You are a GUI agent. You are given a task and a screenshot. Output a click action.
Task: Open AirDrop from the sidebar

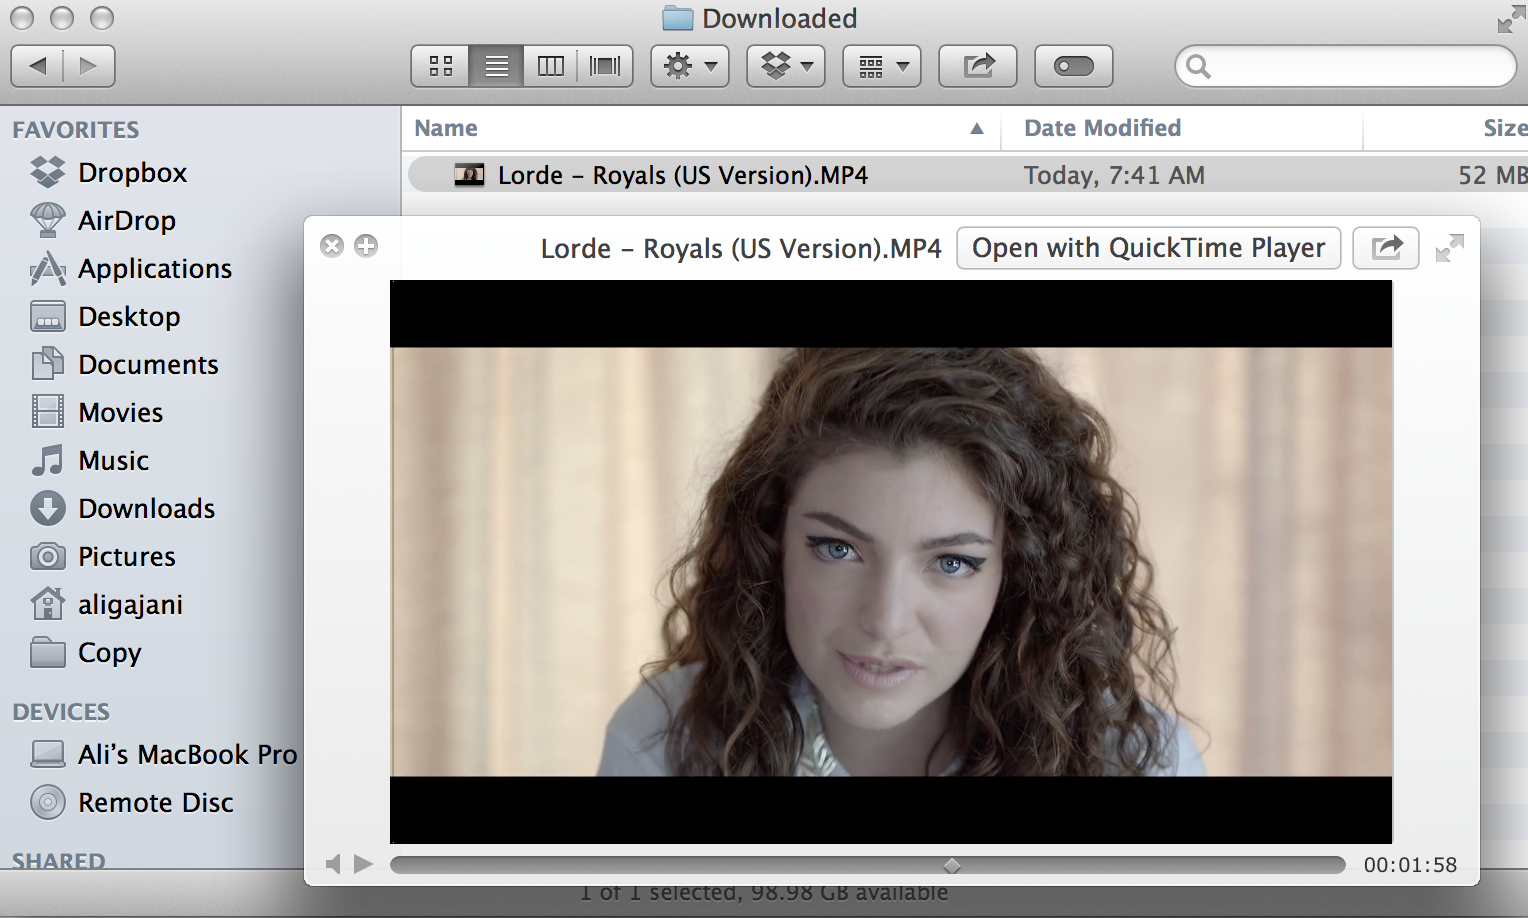(x=127, y=221)
